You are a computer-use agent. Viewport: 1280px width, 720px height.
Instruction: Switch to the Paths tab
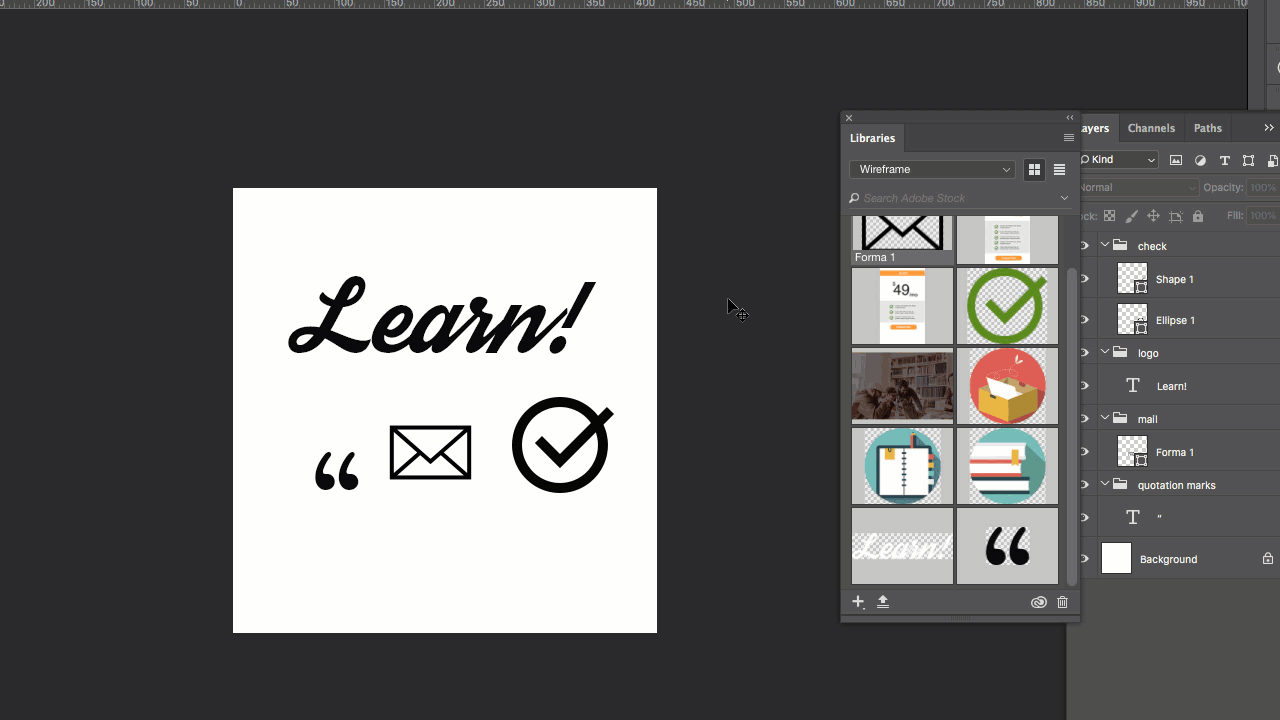[1207, 128]
